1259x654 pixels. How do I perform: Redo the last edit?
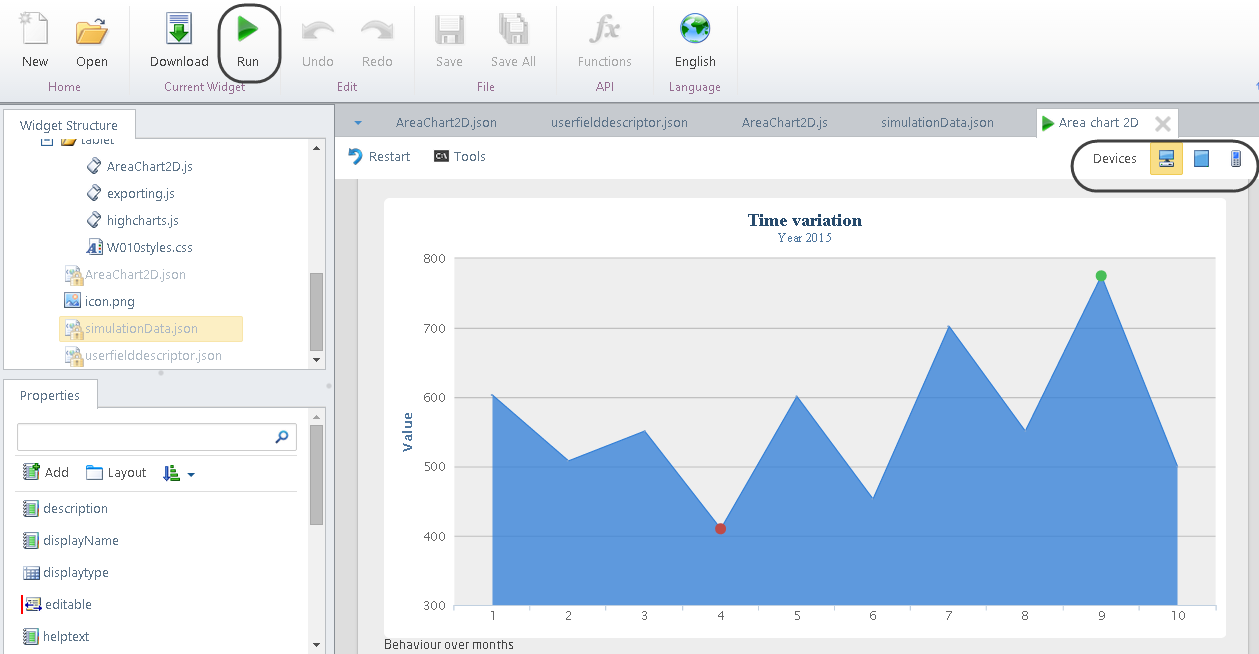tap(377, 41)
